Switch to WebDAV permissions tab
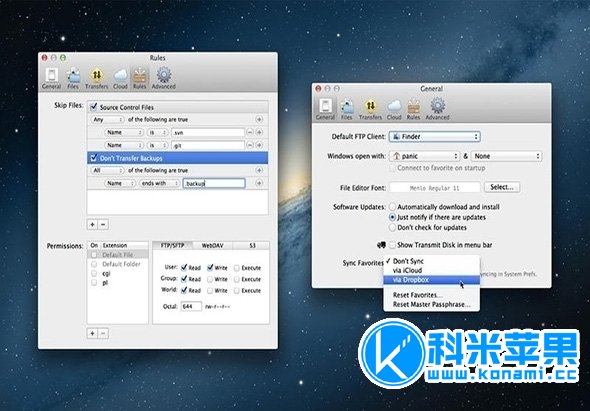 [213, 245]
